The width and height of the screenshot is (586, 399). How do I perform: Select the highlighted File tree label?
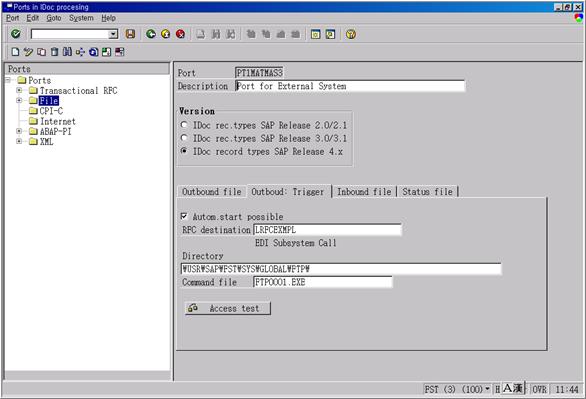click(x=49, y=100)
